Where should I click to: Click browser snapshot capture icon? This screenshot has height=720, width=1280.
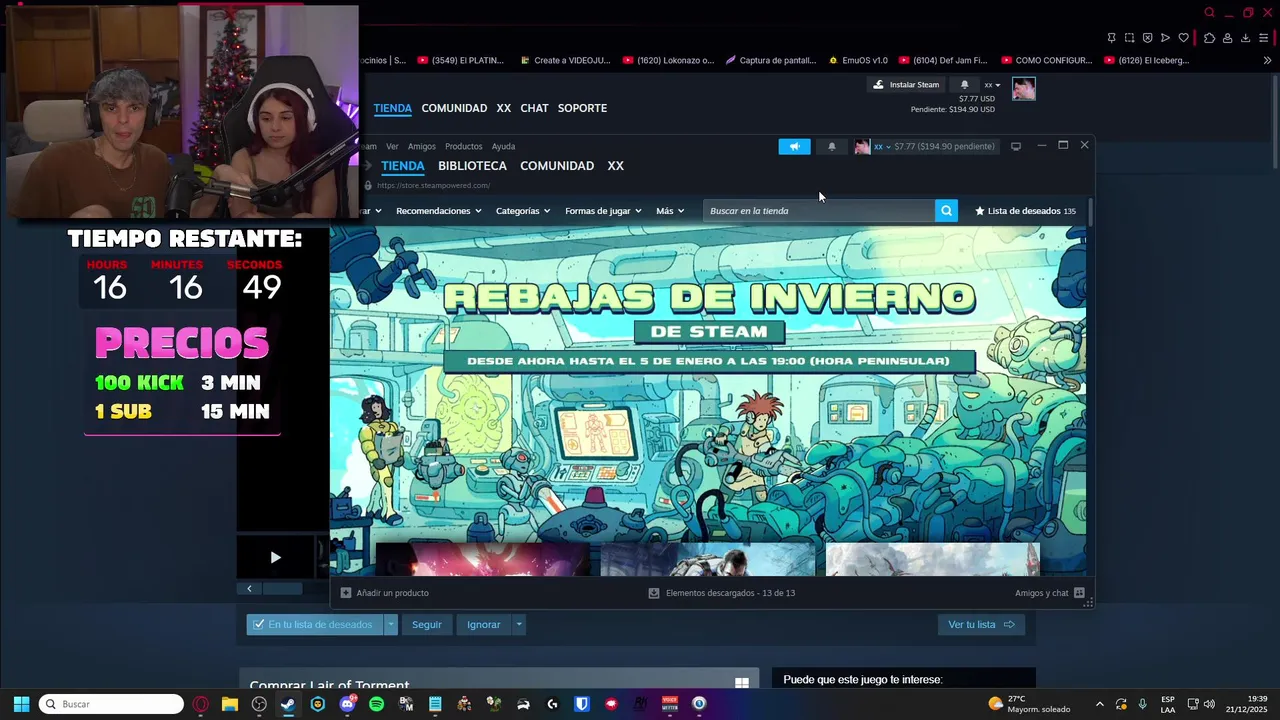click(1129, 38)
